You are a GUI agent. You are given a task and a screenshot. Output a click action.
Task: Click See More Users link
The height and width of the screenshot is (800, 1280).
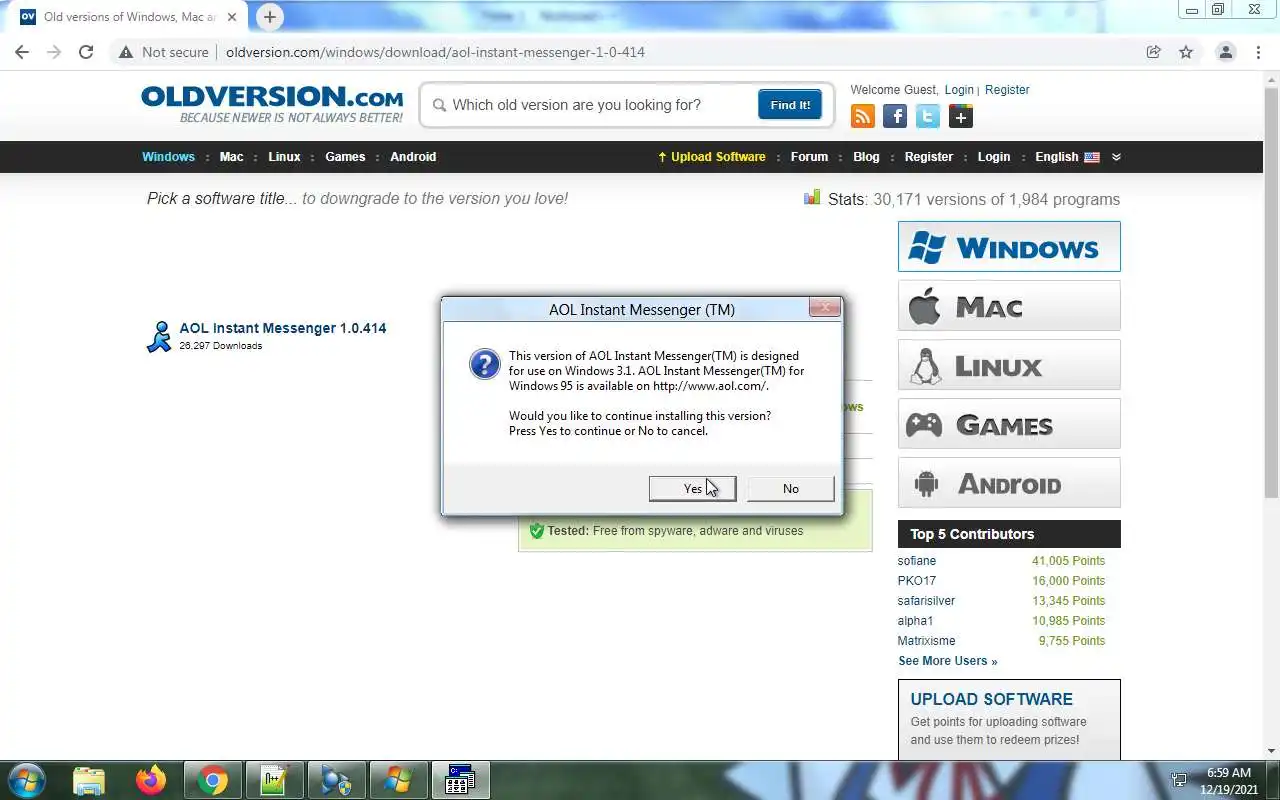point(947,661)
